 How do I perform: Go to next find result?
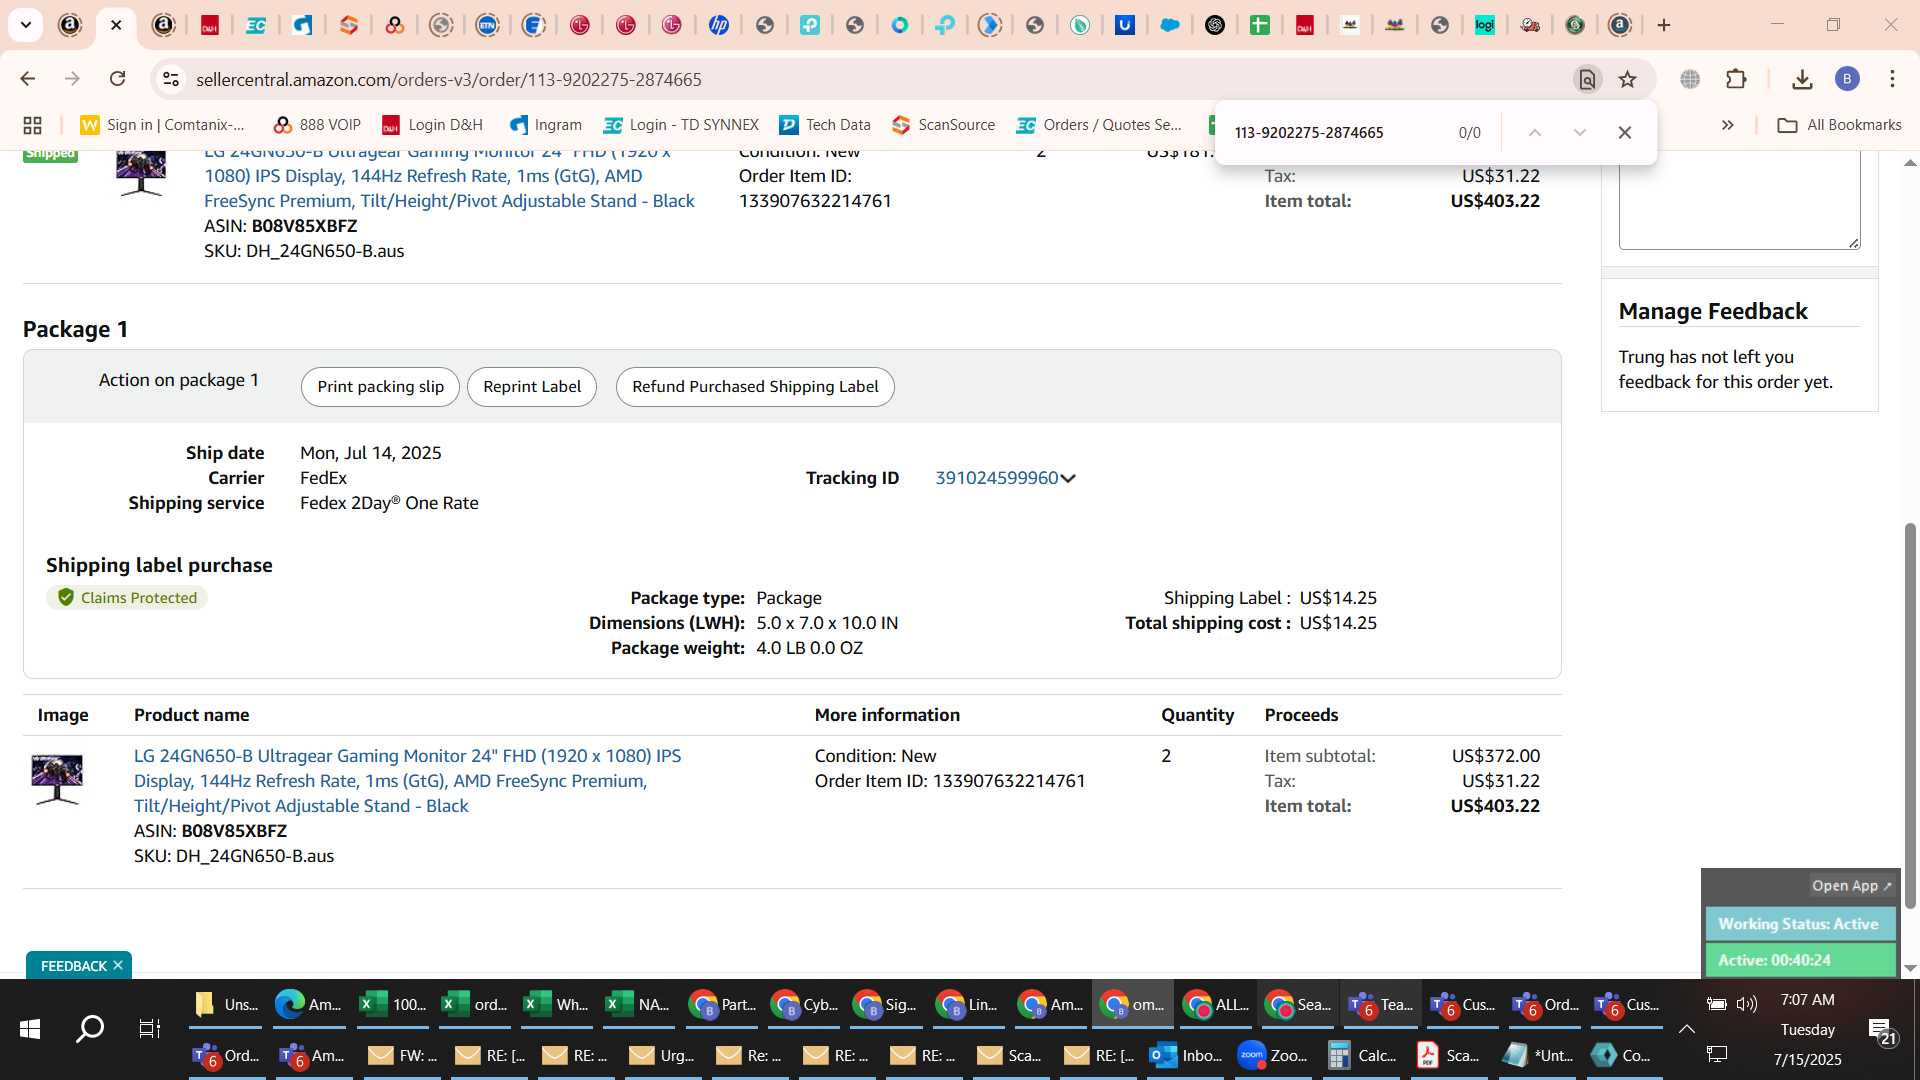click(x=1580, y=132)
